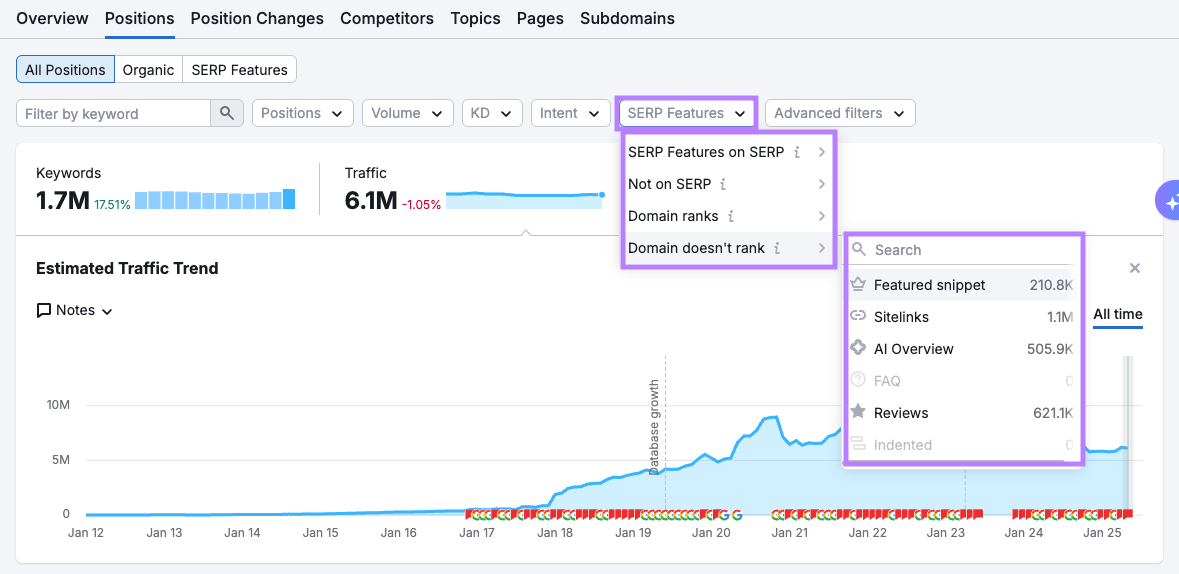Open the Volume filter dropdown
Screen dimensions: 1179x574
pos(408,114)
